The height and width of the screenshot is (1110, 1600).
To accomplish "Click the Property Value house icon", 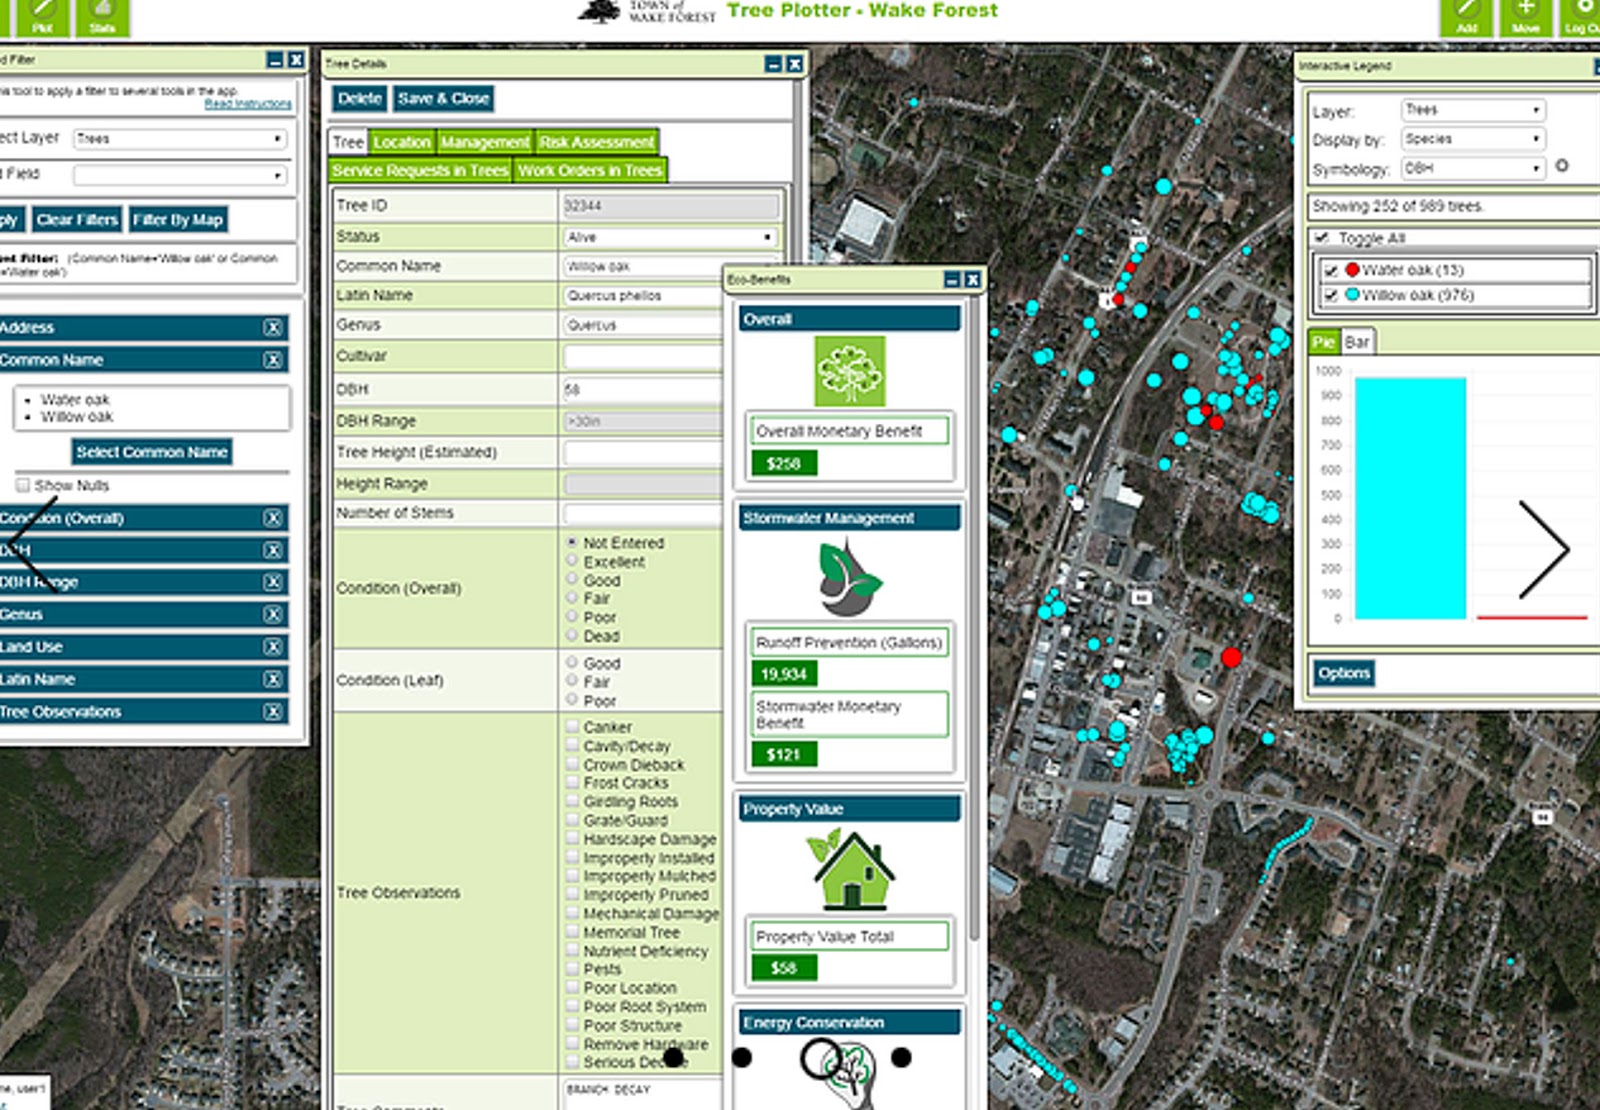I will click(848, 869).
